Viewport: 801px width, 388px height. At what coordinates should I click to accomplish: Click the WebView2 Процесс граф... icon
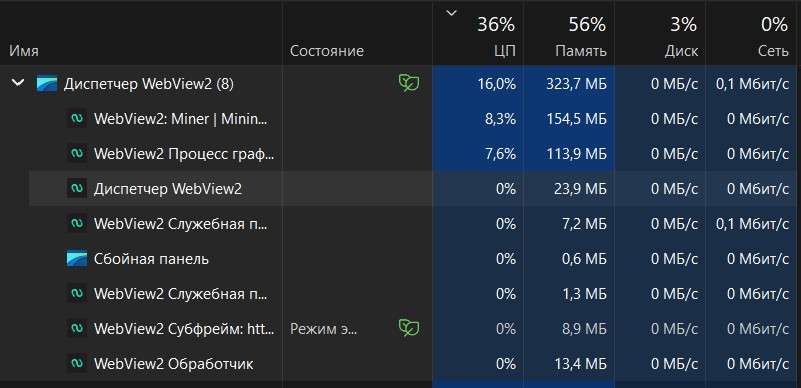point(77,154)
